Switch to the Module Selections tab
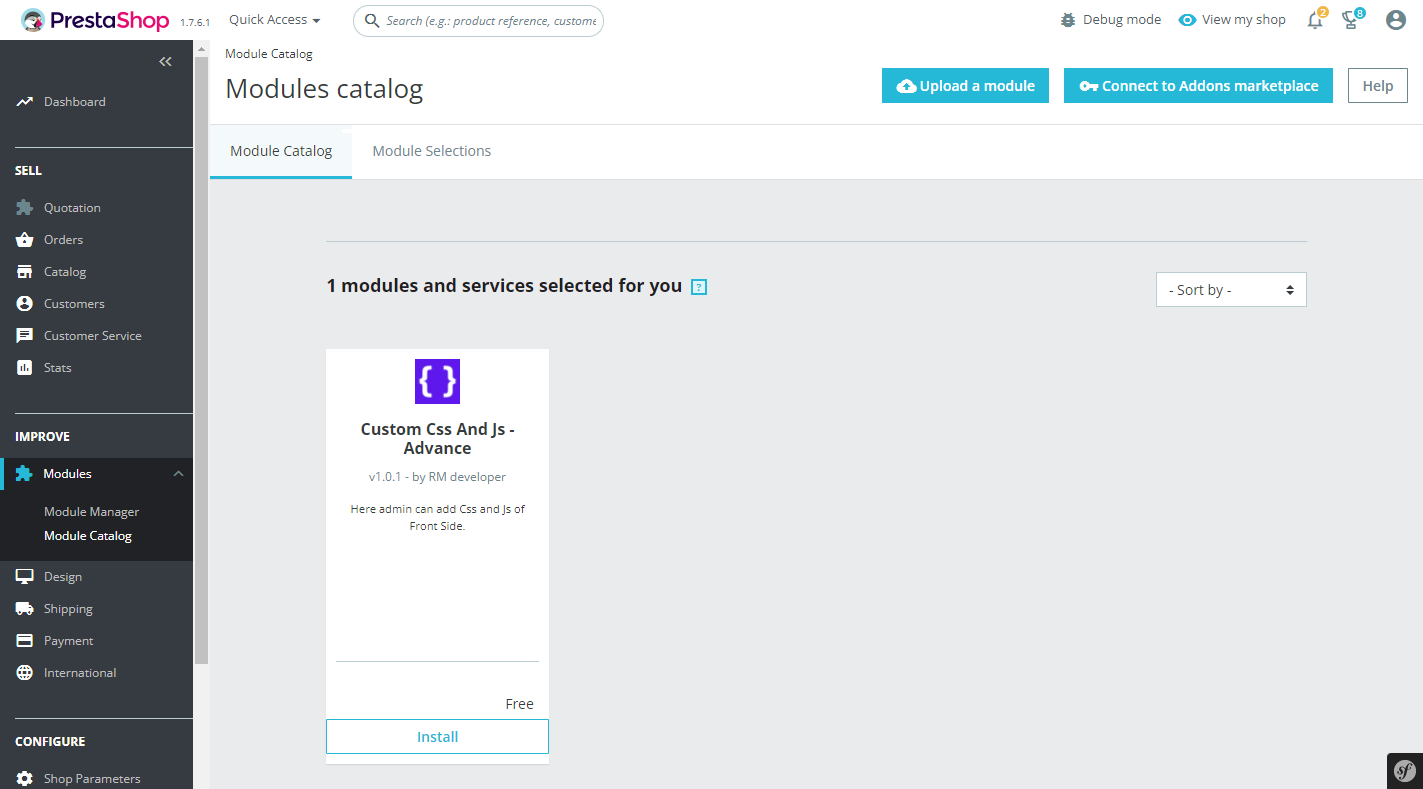This screenshot has width=1423, height=789. 432,152
